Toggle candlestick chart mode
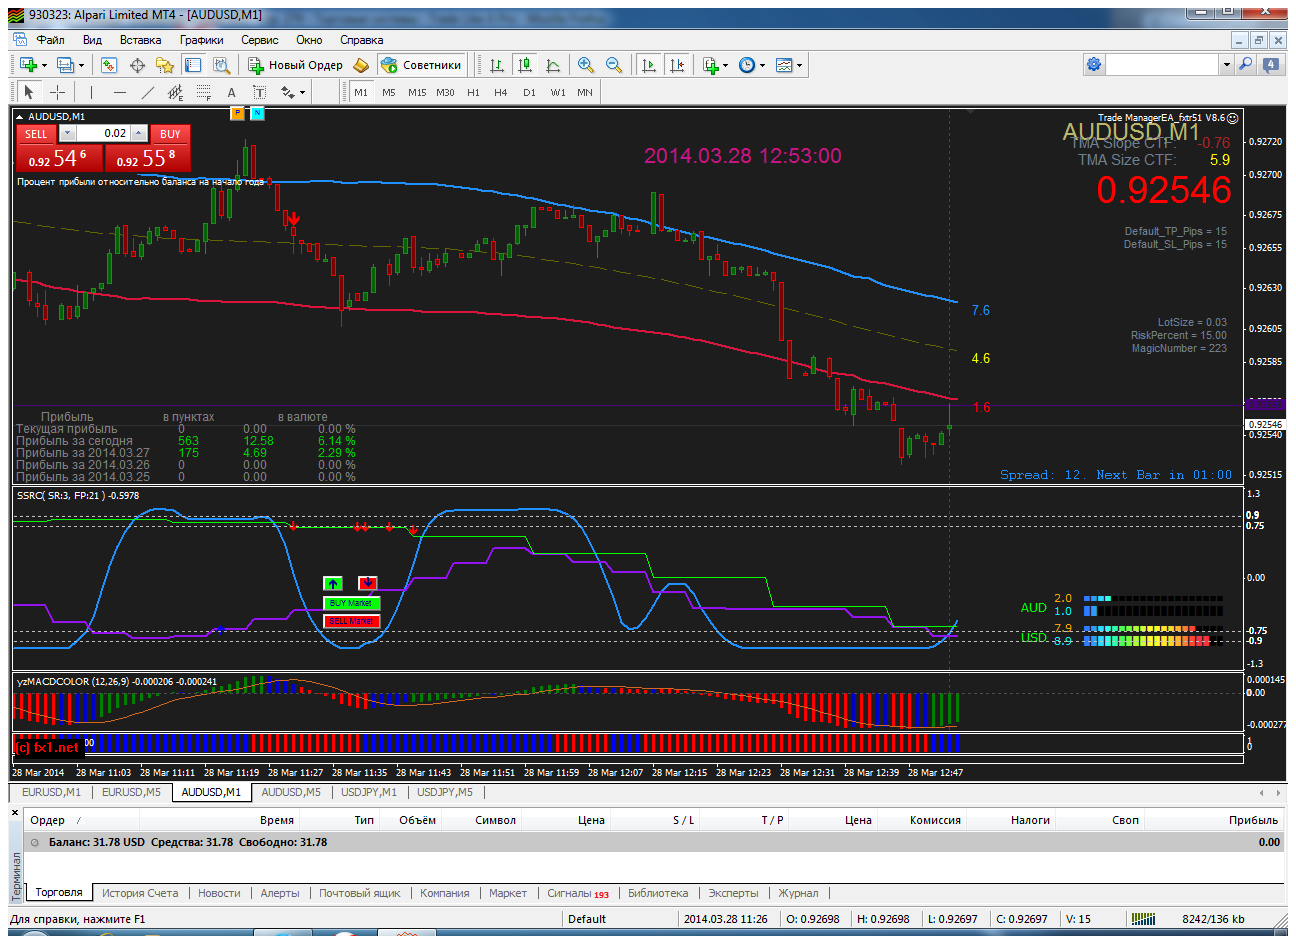The height and width of the screenshot is (936, 1296). click(x=525, y=65)
